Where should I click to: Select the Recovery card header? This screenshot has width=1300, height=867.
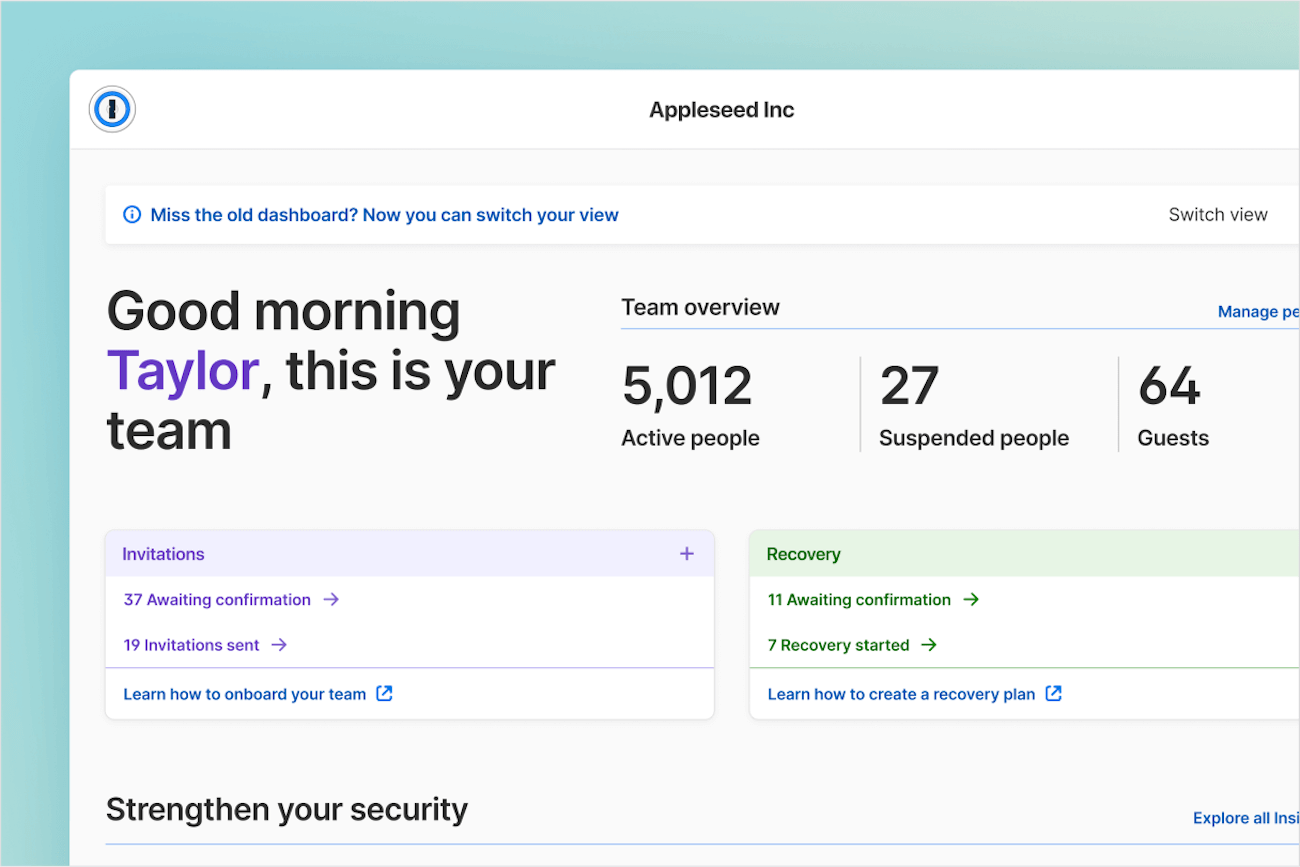click(x=803, y=553)
